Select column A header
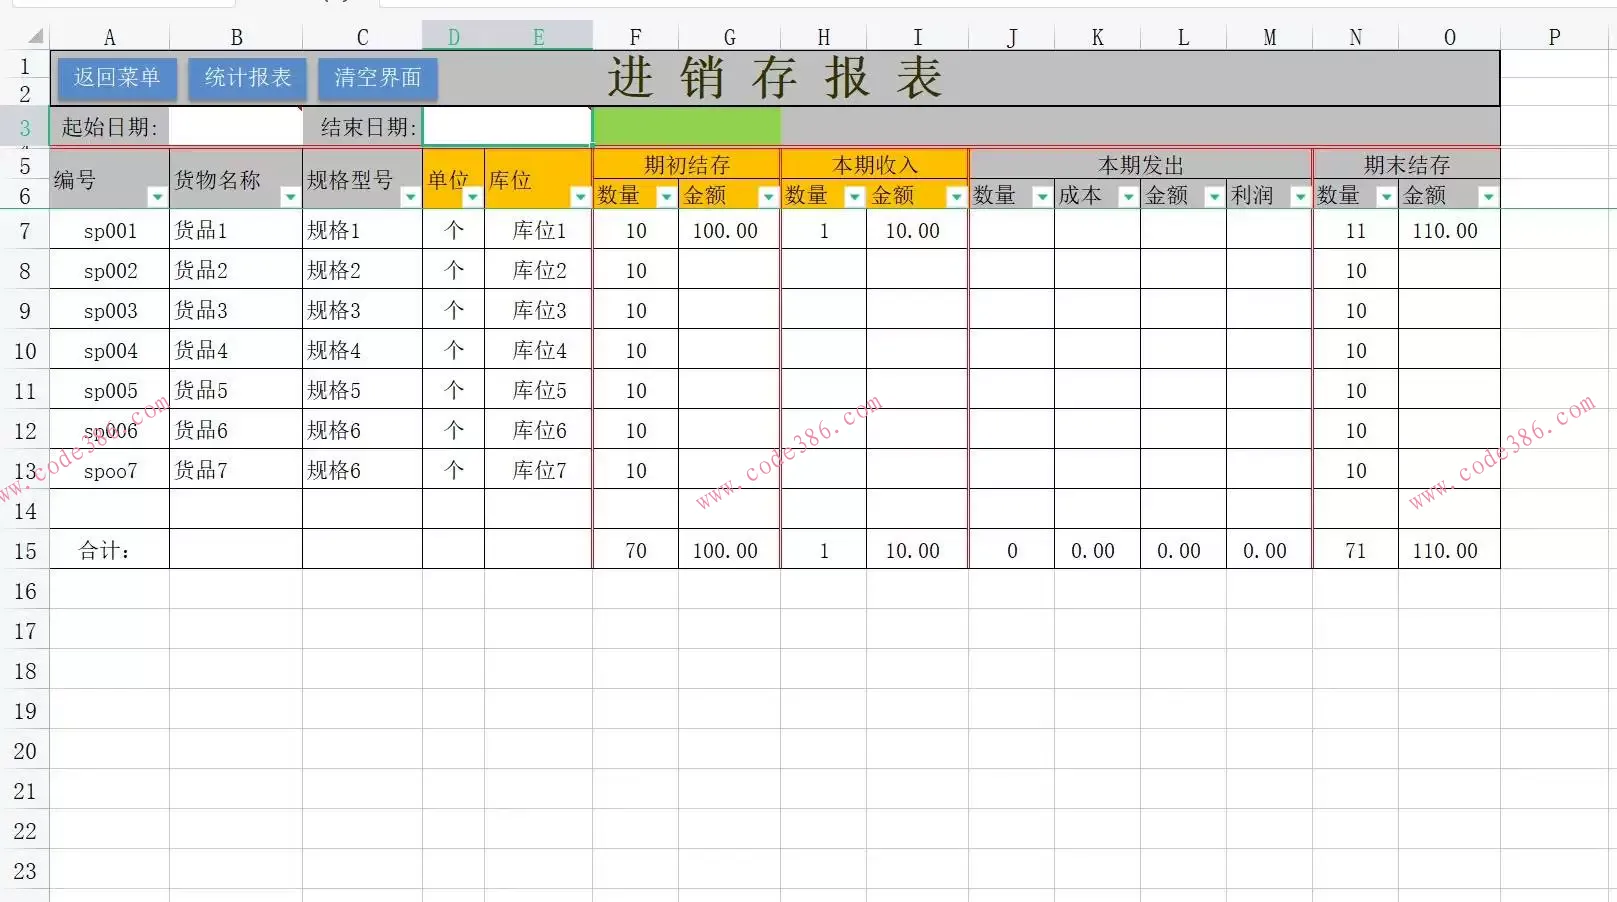Screen dimensions: 1617x902 (x=110, y=38)
